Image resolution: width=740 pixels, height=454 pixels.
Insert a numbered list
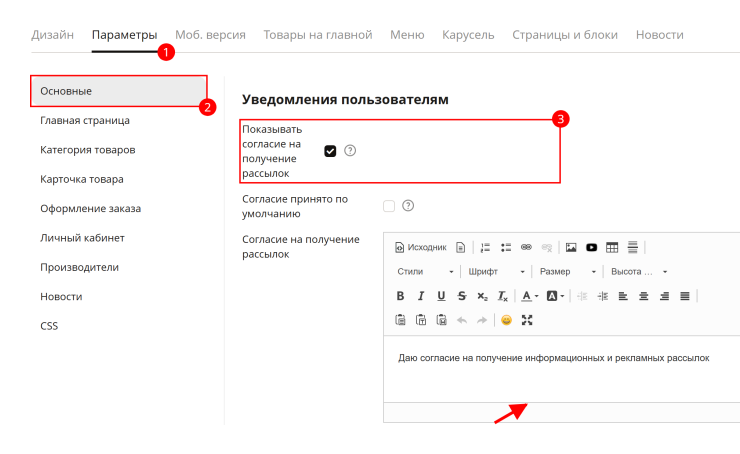click(x=485, y=247)
